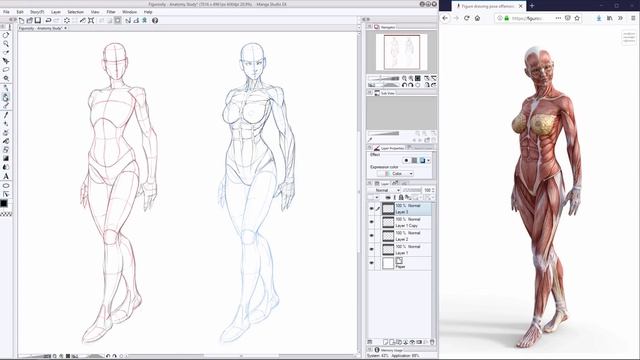Open the Filter menu

(111, 12)
